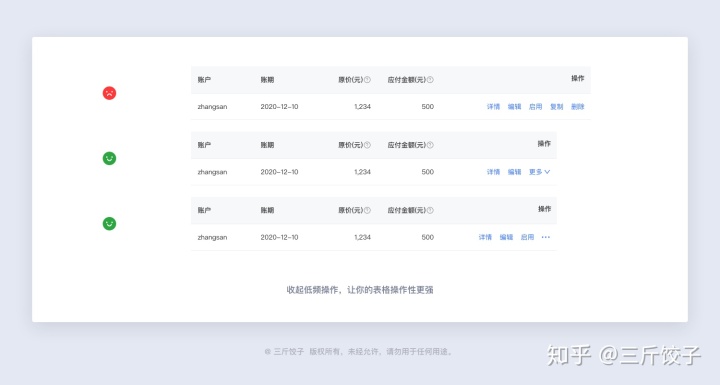720x385 pixels.
Task: Click the 原价(元) help icon in the 更多 table
Action: pos(367,145)
